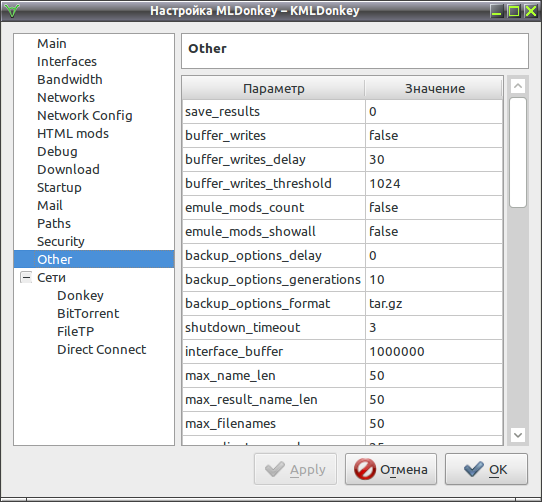Open the Main settings page

(52, 44)
